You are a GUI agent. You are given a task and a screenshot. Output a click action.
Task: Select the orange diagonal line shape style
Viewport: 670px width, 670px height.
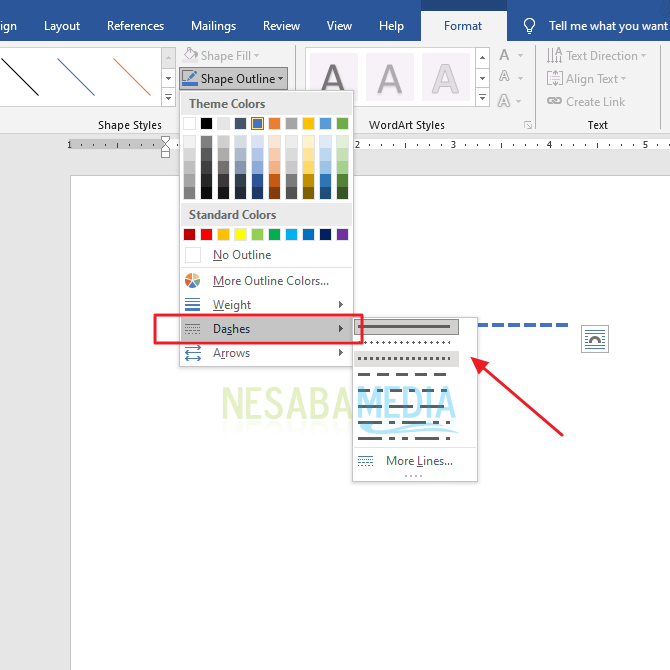(x=131, y=76)
